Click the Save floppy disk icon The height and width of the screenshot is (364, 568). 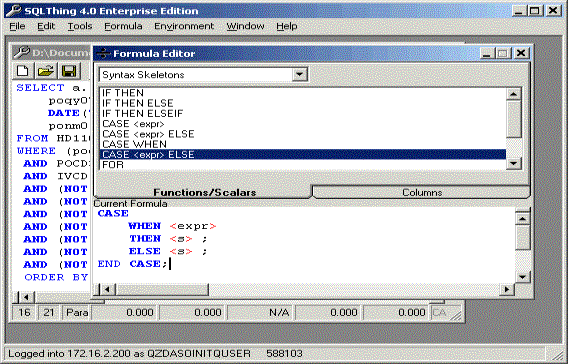coord(69,71)
